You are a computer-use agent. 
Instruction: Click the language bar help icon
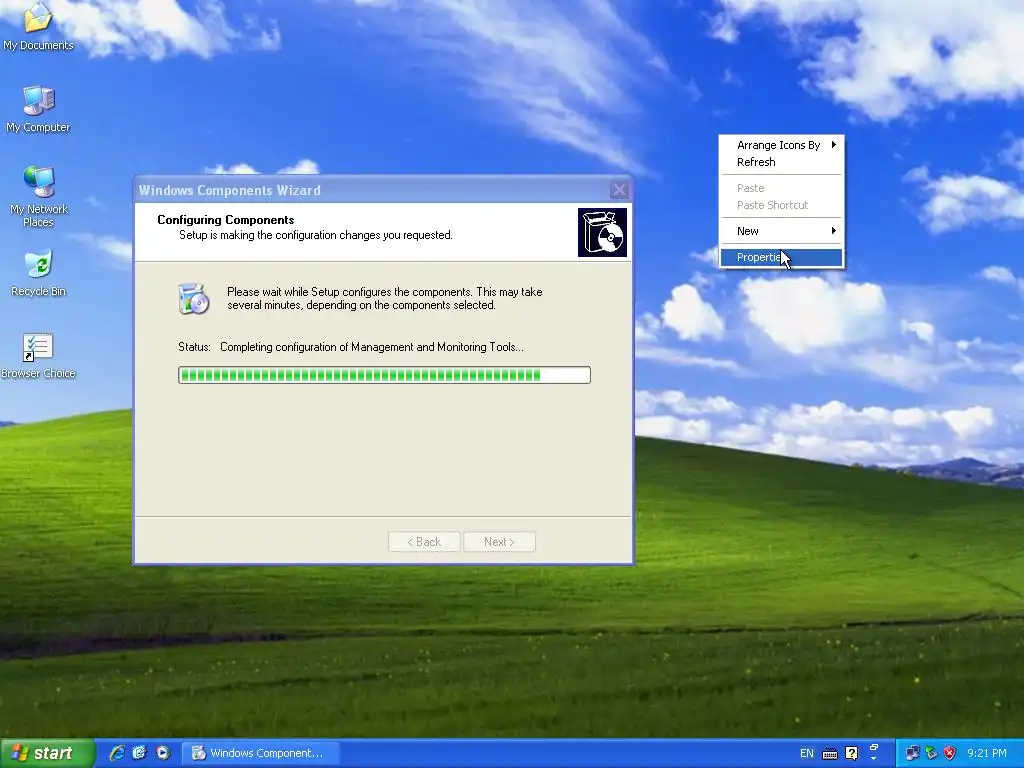pyautogui.click(x=851, y=753)
